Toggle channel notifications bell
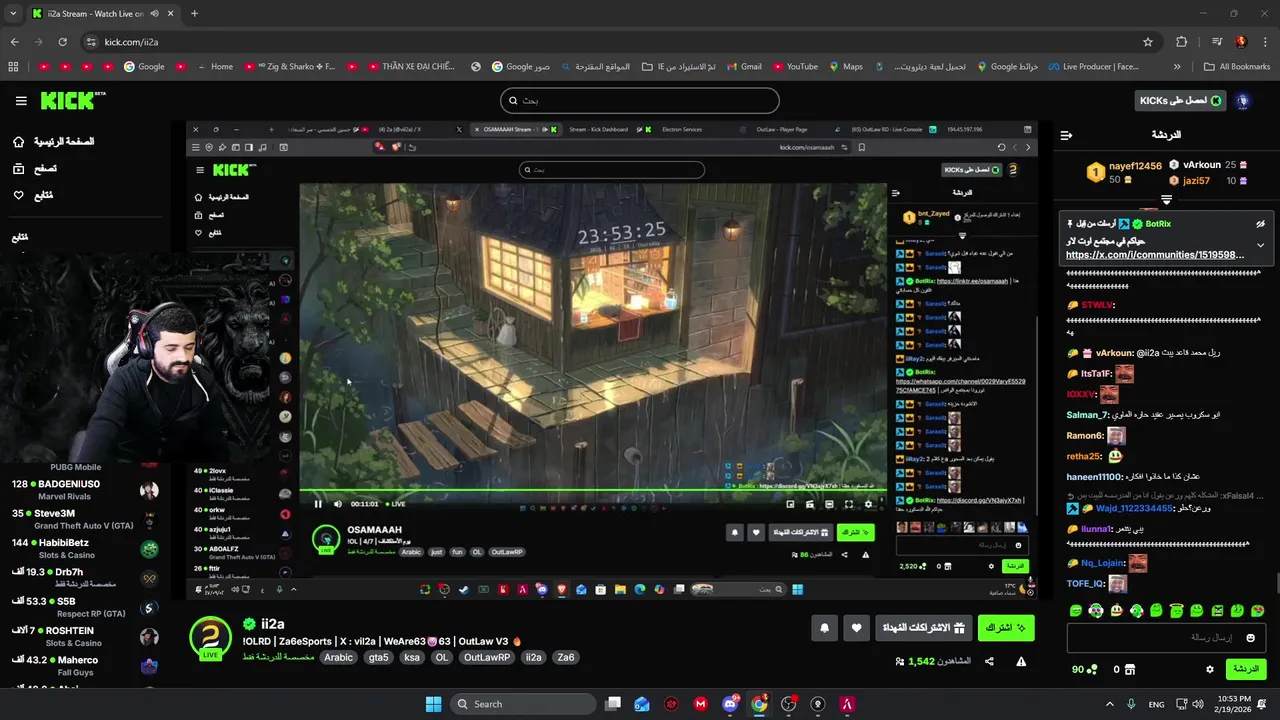The image size is (1280, 720). coord(825,628)
